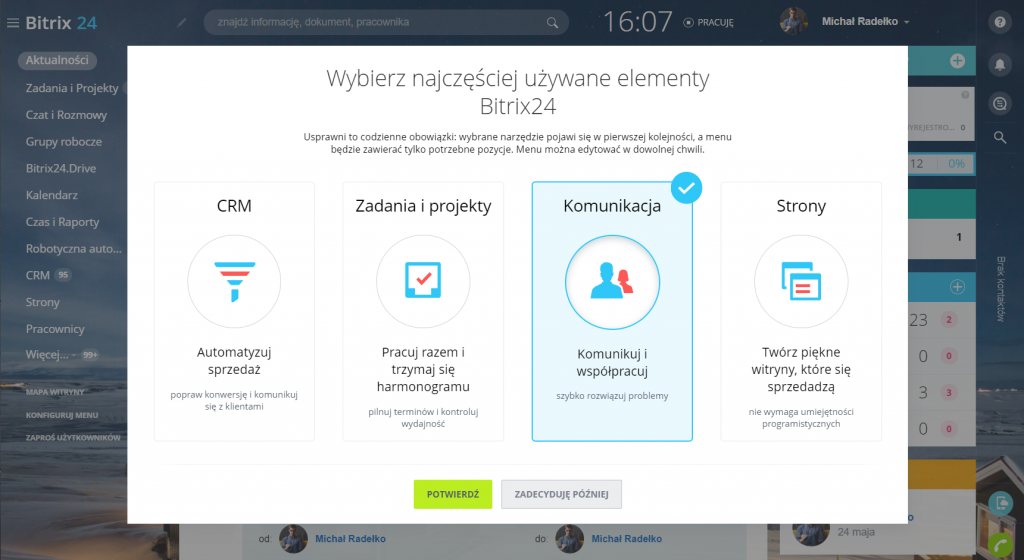Viewport: 1024px width, 560px height.
Task: Click the magnifier icon in right sidebar
Action: coord(998,138)
